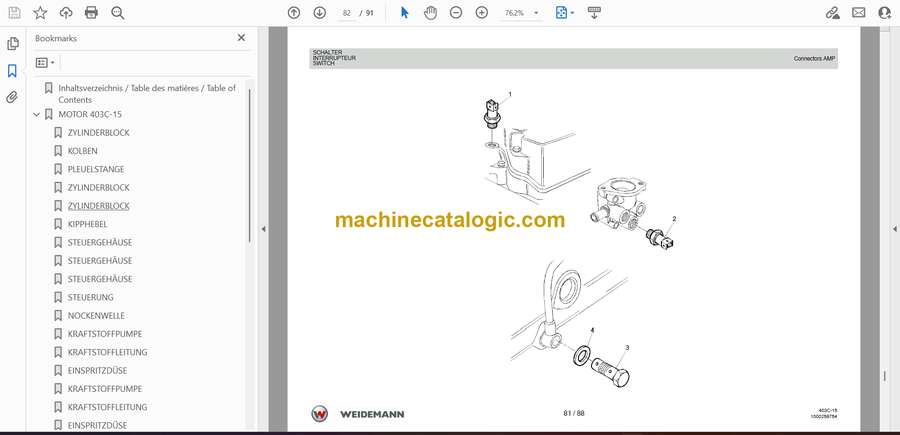Viewport: 900px width, 435px height.
Task: Click the page number field showing 82
Action: [x=346, y=13]
